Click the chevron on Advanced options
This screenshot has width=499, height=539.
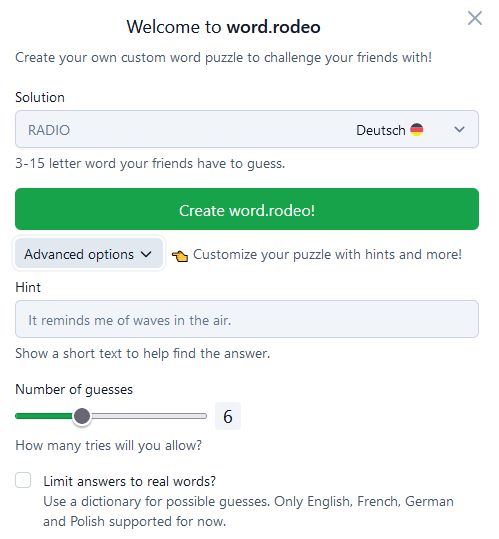[x=146, y=254]
